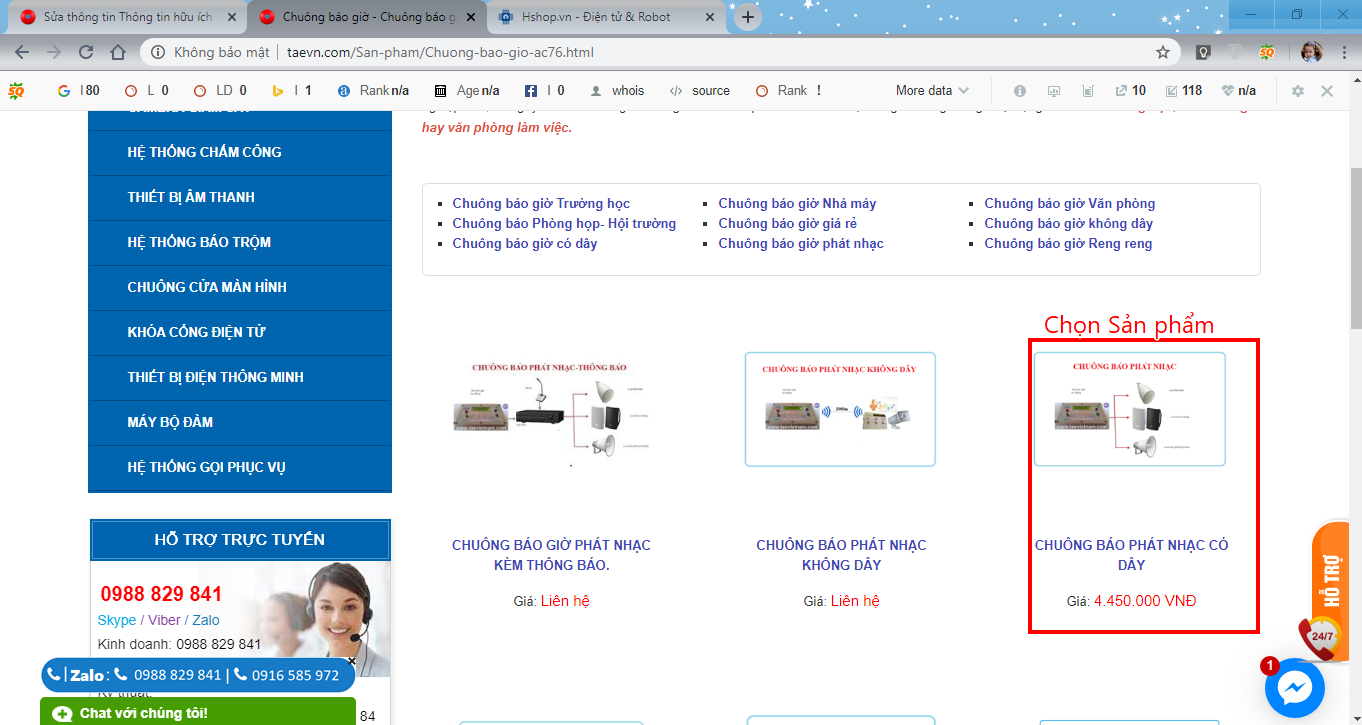The width and height of the screenshot is (1362, 725).
Task: Open Chuông báo giờ có dây link
Action: 525,243
